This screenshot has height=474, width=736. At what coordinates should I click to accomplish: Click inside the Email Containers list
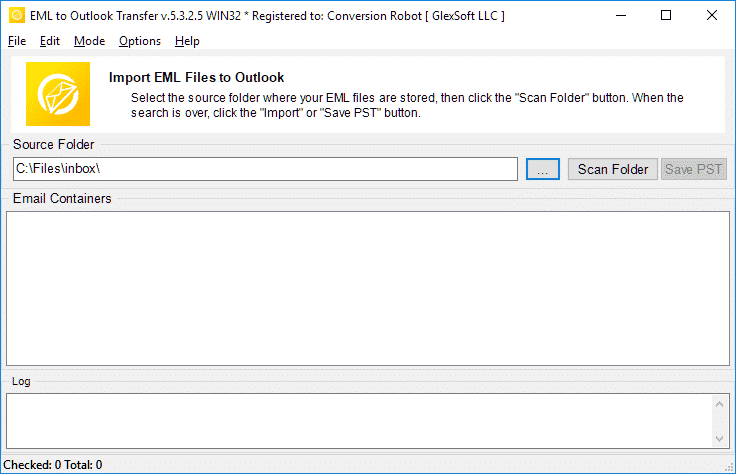(368, 288)
